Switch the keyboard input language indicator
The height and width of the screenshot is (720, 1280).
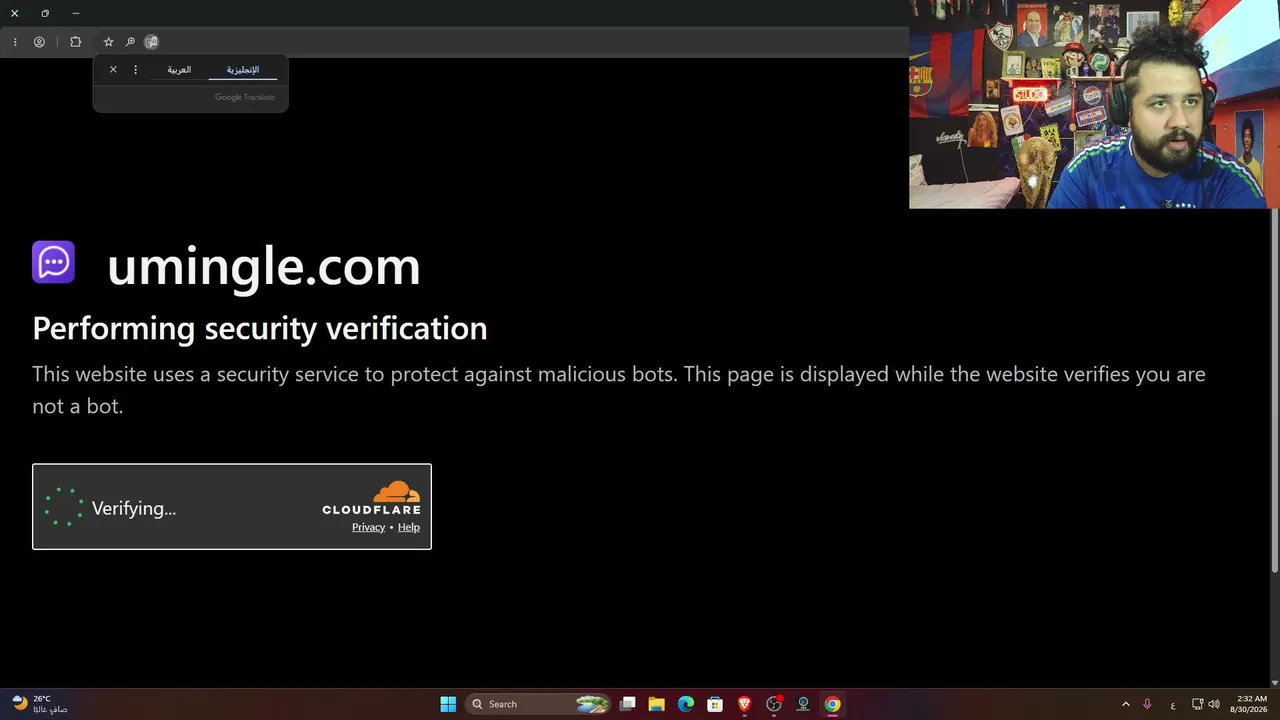click(1173, 705)
